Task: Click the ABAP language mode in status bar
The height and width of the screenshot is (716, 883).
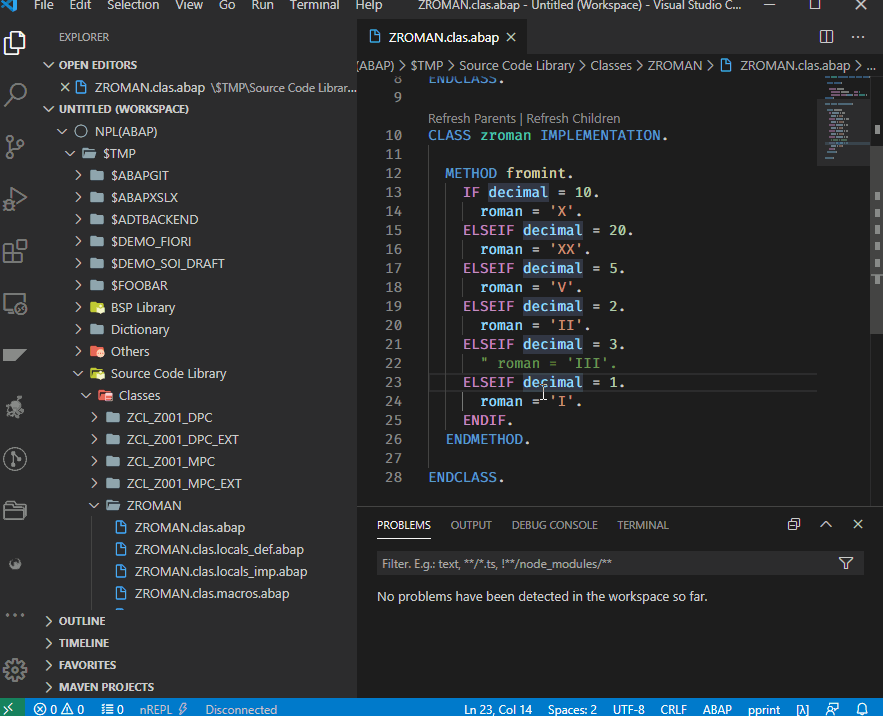Action: tap(717, 709)
